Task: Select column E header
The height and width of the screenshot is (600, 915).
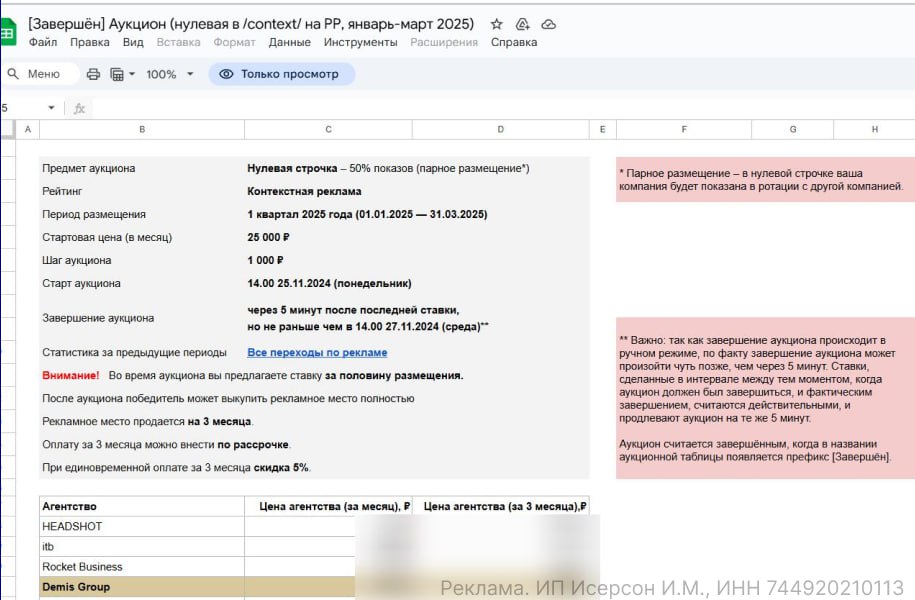Action: point(603,130)
